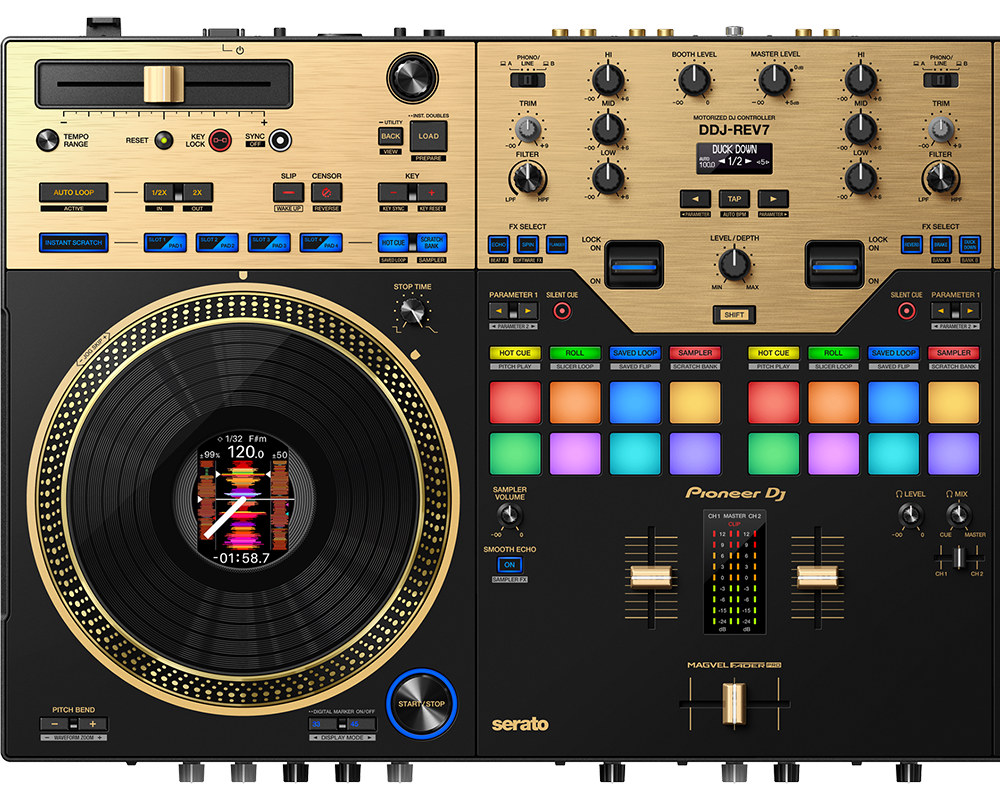The image size is (1000, 800).
Task: Click the left deck SILENT CUE button
Action: (562, 311)
